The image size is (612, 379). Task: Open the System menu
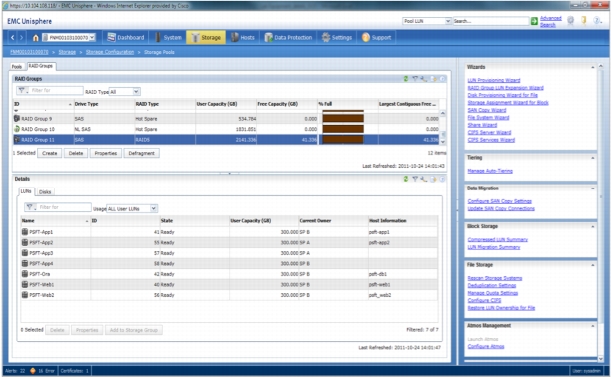[x=168, y=37]
